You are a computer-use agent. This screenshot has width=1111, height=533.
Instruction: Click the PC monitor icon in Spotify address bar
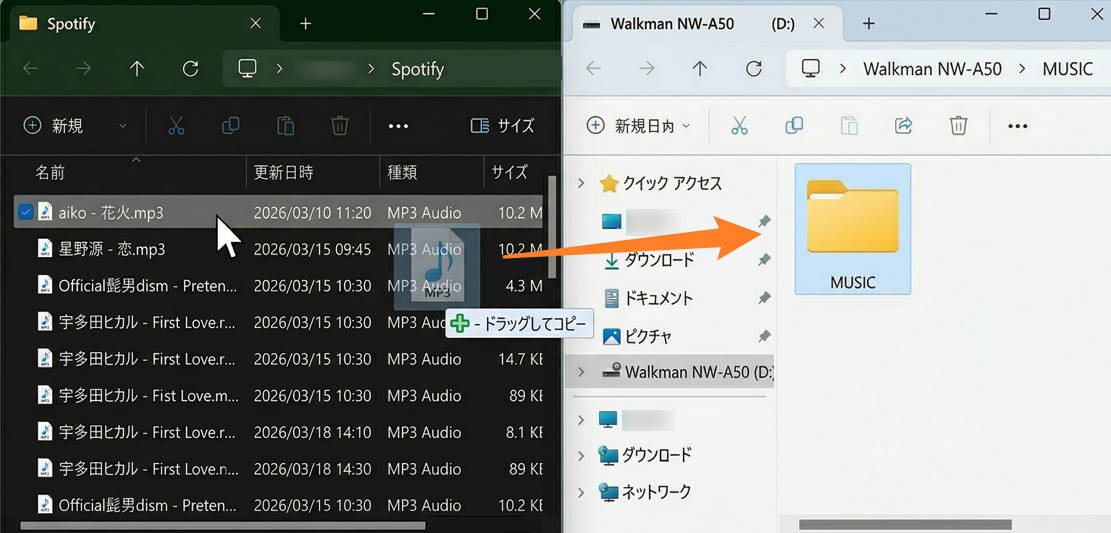tap(247, 68)
